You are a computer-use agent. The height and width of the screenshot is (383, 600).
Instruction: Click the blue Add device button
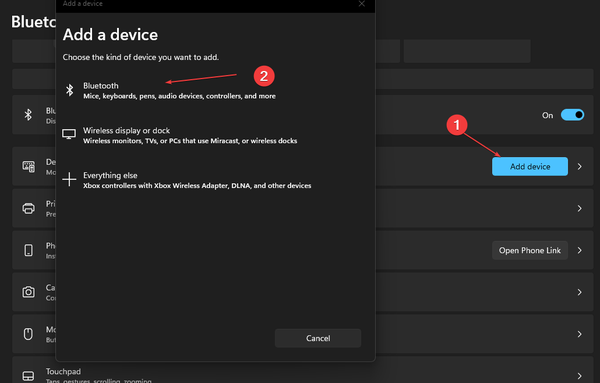point(530,166)
